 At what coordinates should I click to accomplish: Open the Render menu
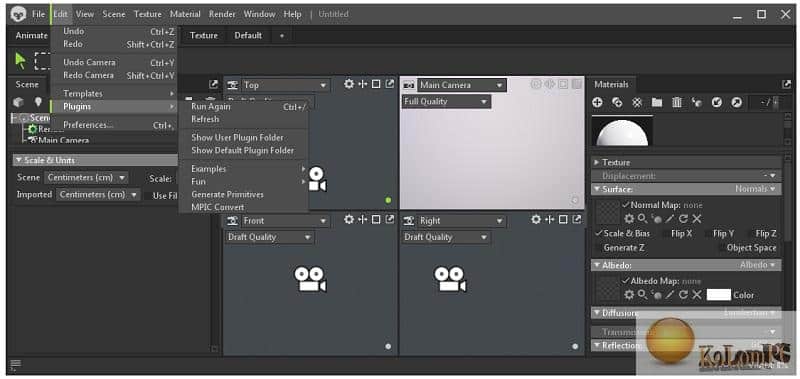pyautogui.click(x=222, y=14)
